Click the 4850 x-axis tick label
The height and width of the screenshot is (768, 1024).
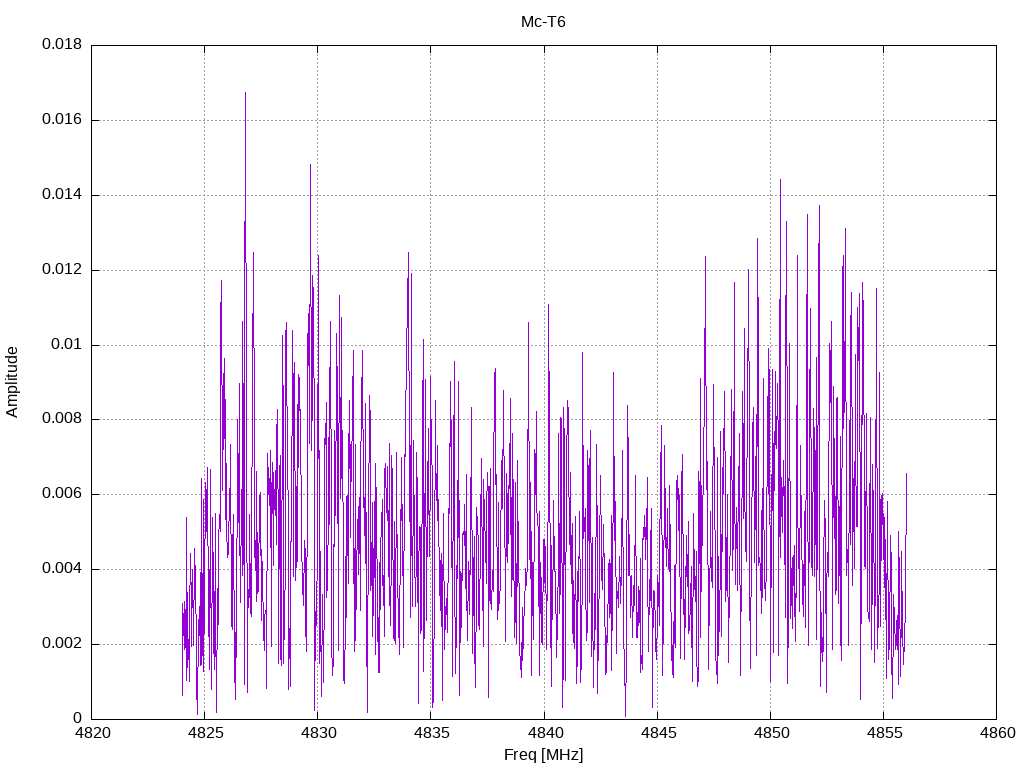771,733
